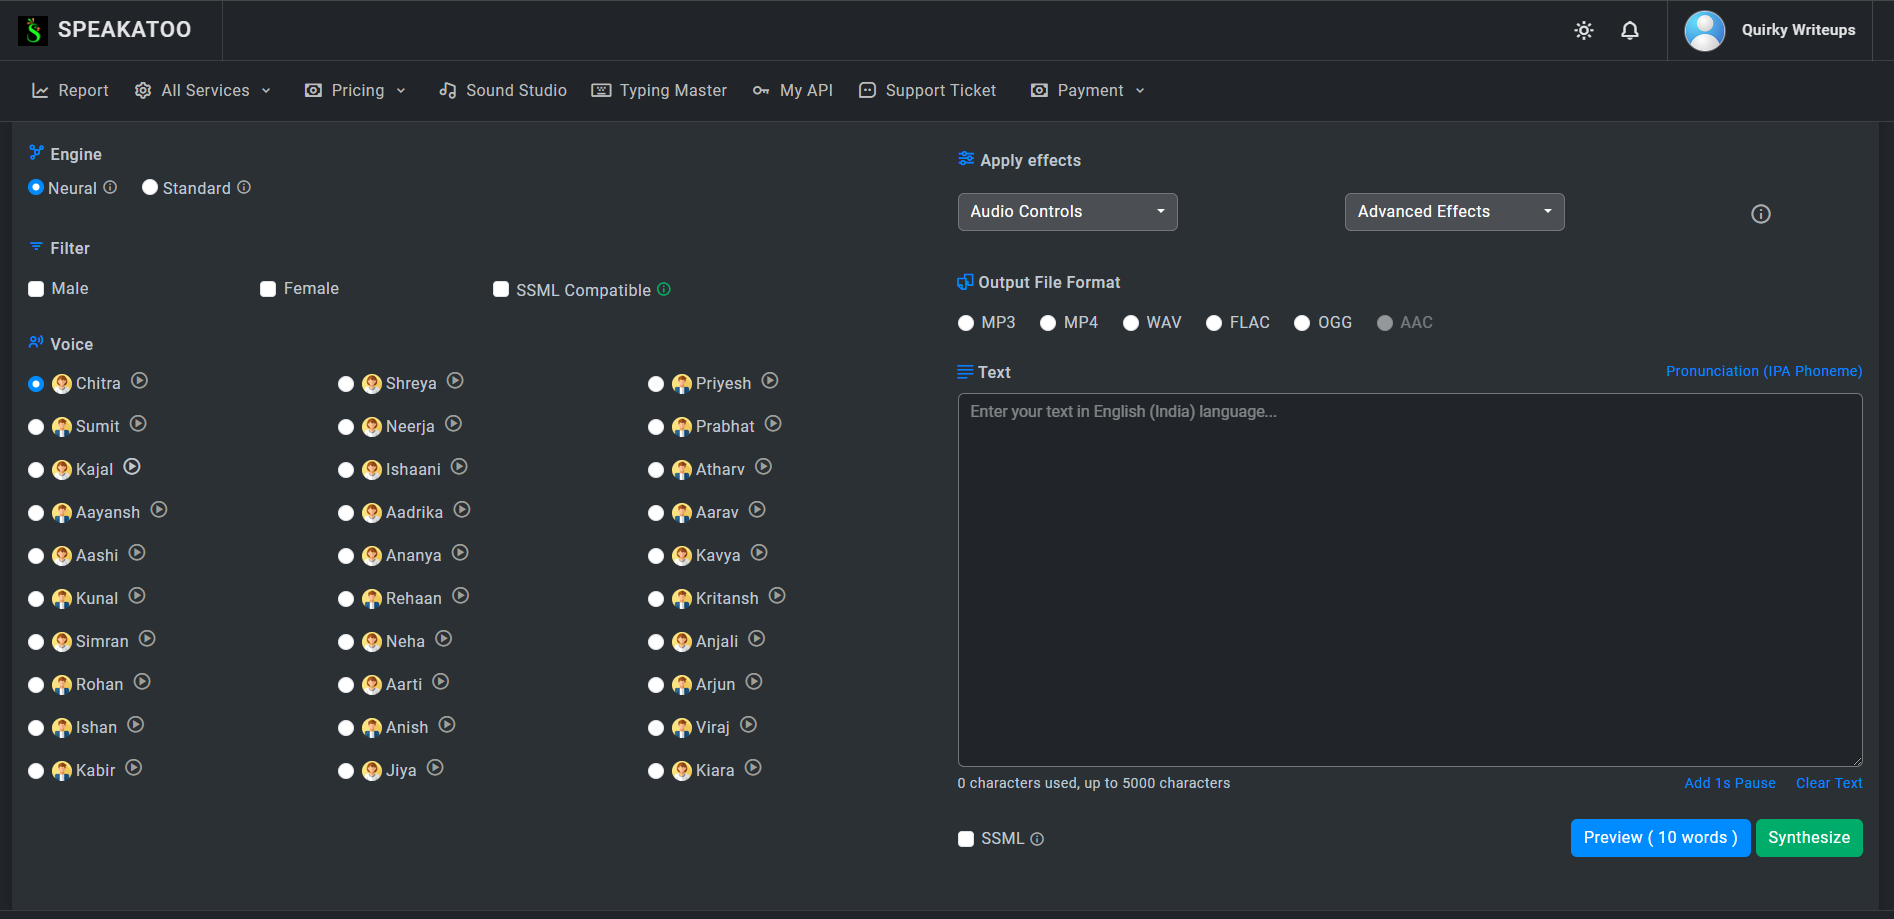Expand Pricing menu
The height and width of the screenshot is (919, 1894).
(x=356, y=90)
